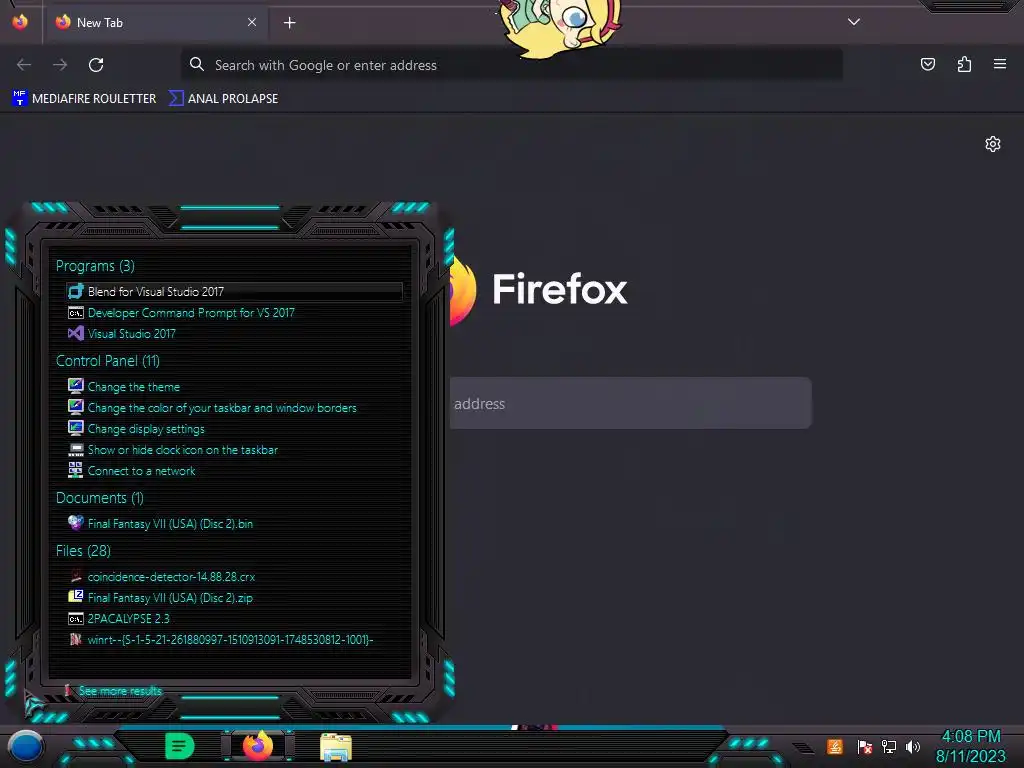This screenshot has height=768, width=1024.
Task: Open the Firefox hamburger menu
Action: click(x=1000, y=64)
